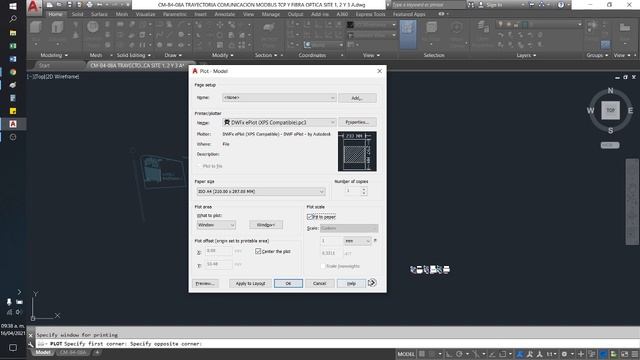Select the Box tool in Modeling panel

[x=36, y=27]
